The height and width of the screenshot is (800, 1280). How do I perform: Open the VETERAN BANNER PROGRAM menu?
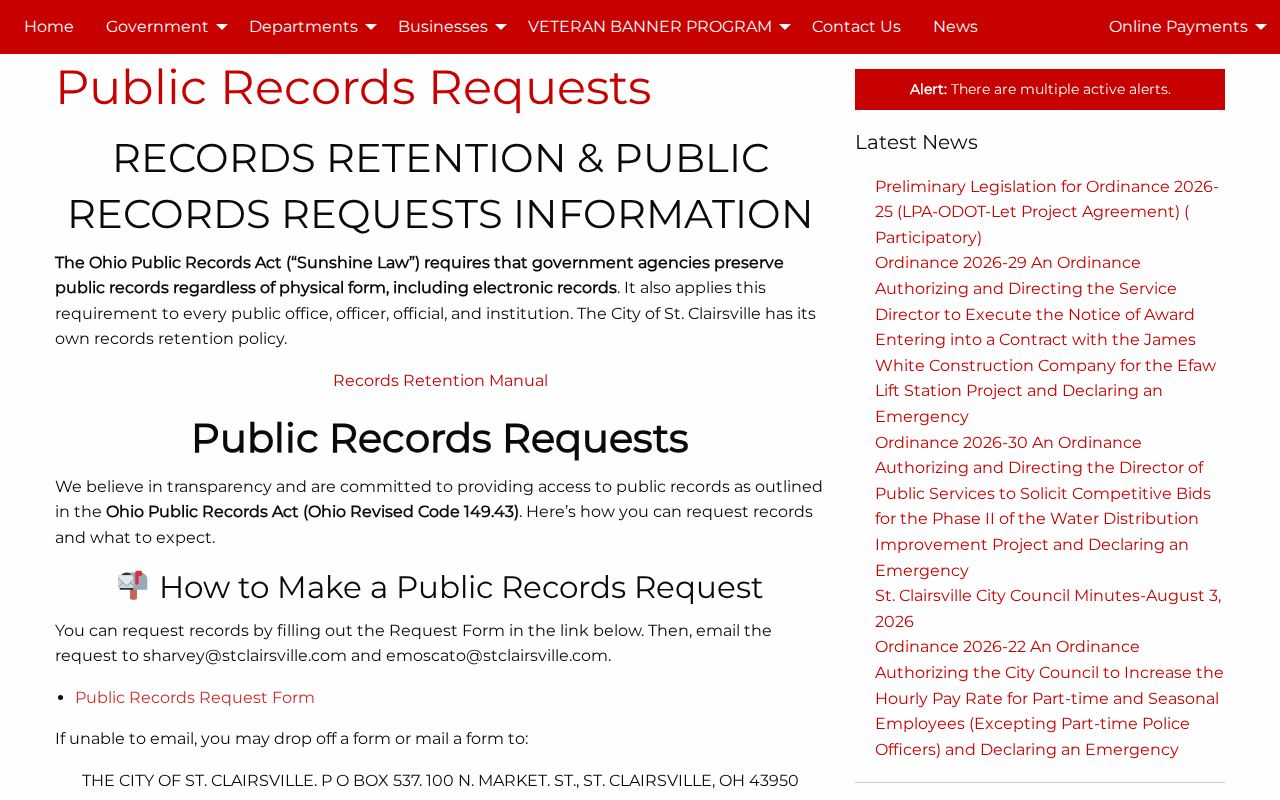click(650, 27)
